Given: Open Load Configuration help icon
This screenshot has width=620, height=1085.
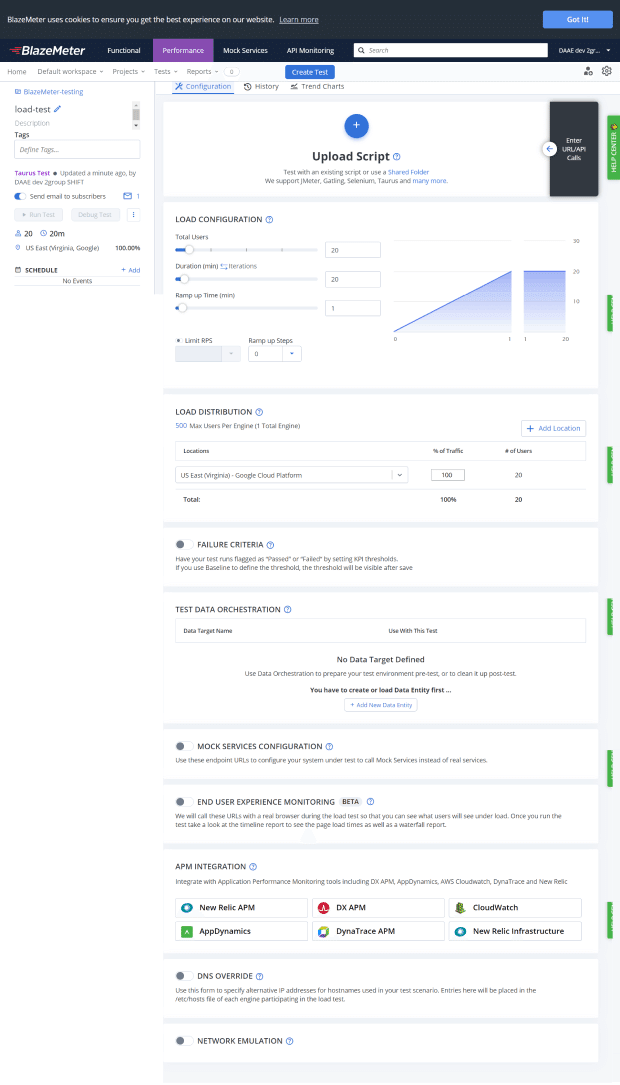Looking at the screenshot, I should tap(269, 219).
